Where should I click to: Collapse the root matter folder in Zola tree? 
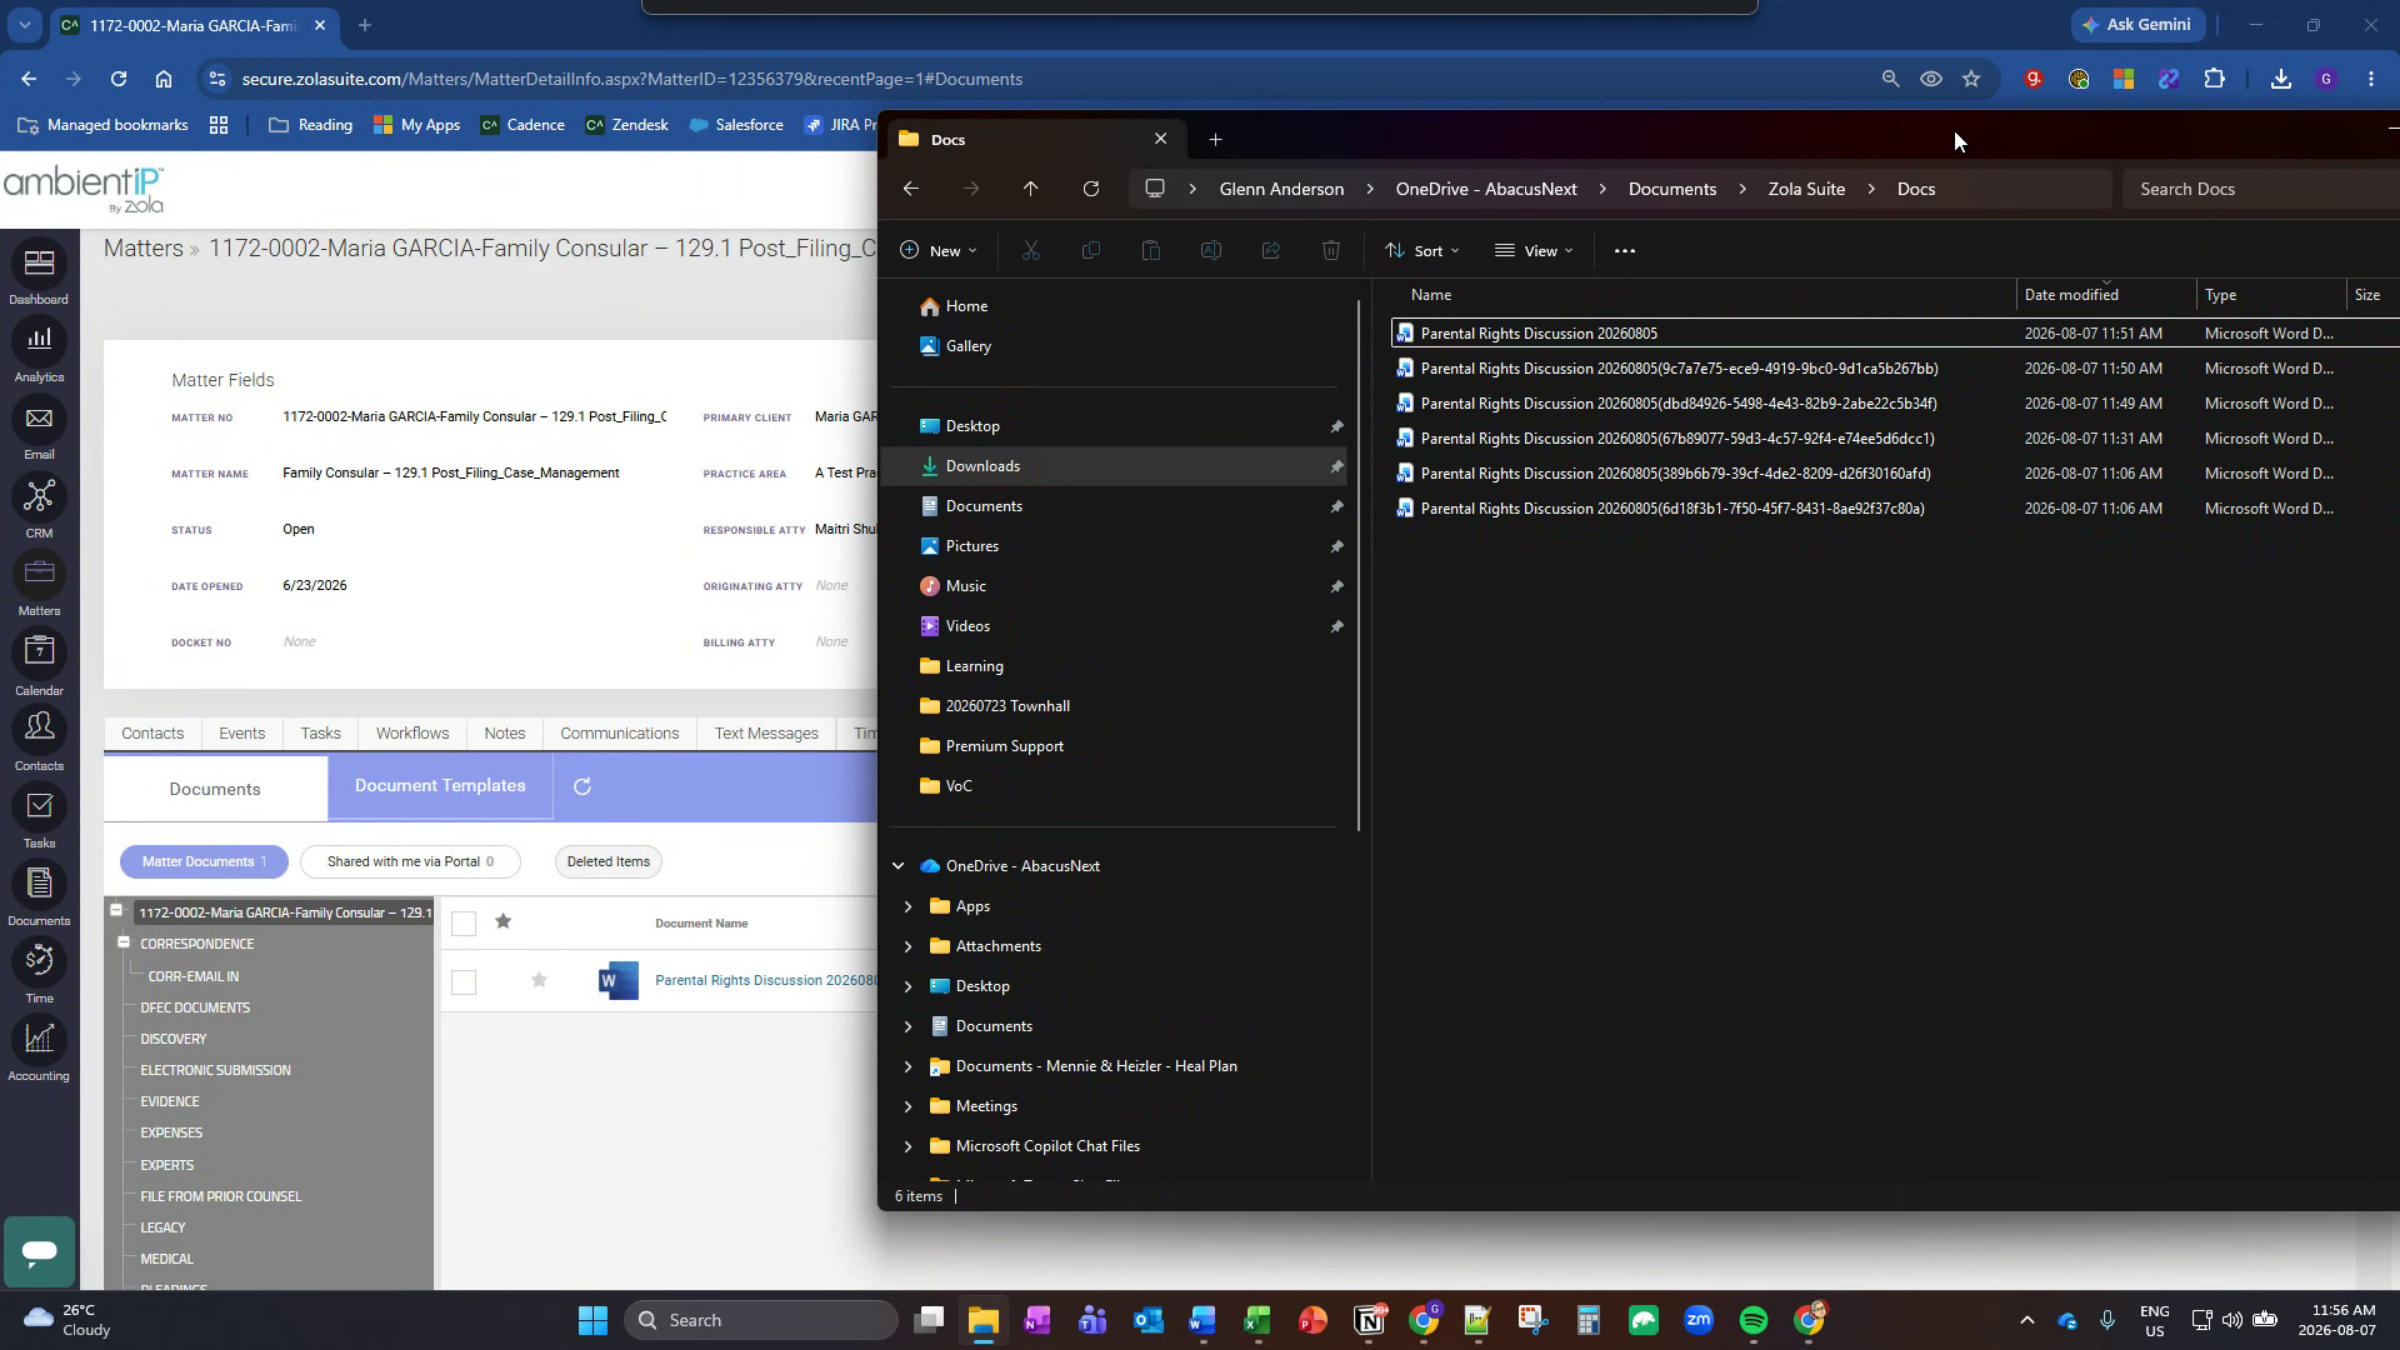[116, 910]
